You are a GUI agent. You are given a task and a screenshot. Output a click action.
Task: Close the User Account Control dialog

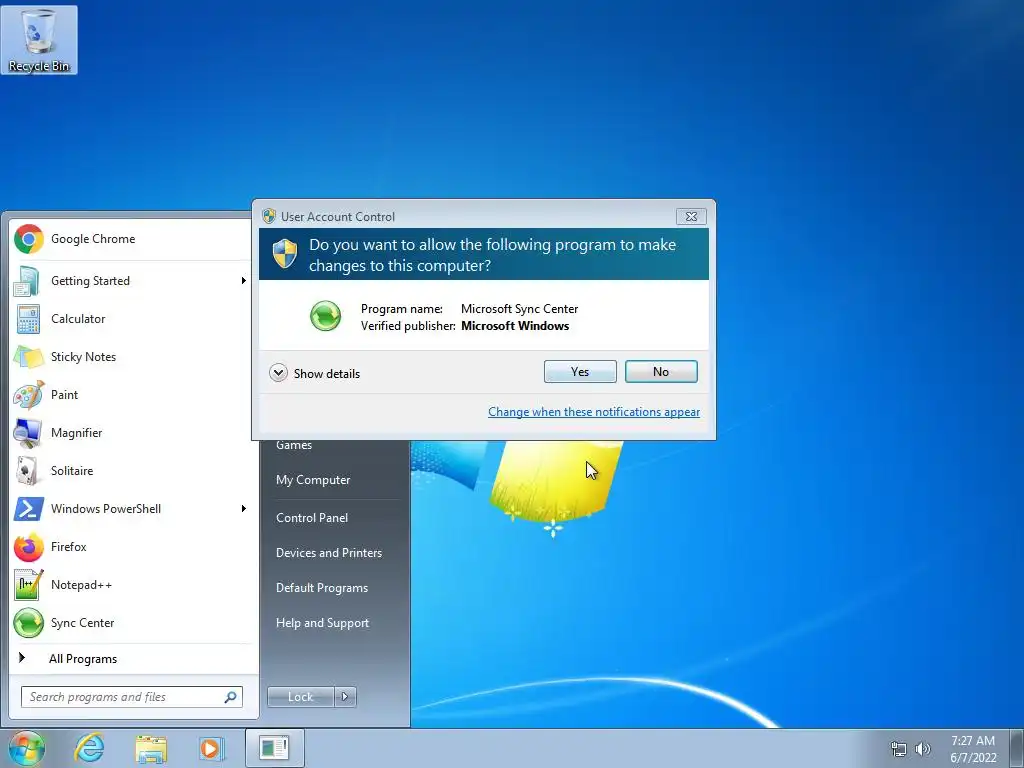(x=691, y=216)
